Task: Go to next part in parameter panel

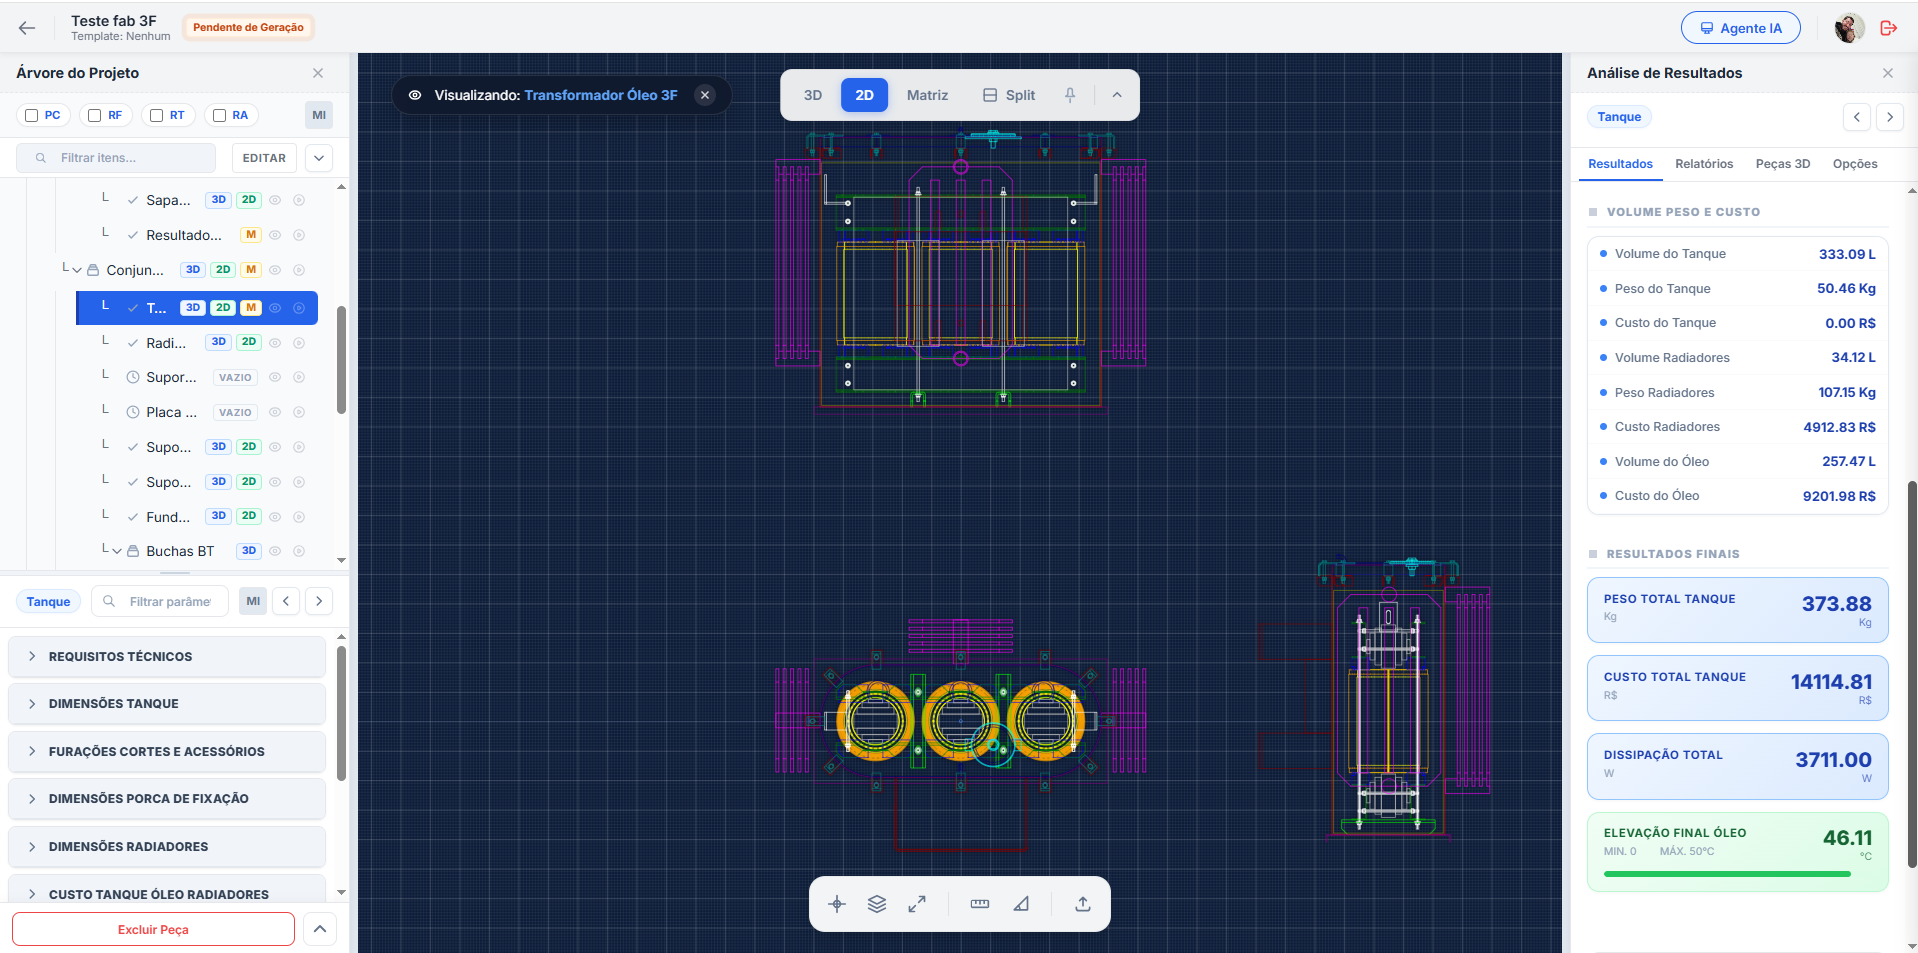Action: point(319,601)
